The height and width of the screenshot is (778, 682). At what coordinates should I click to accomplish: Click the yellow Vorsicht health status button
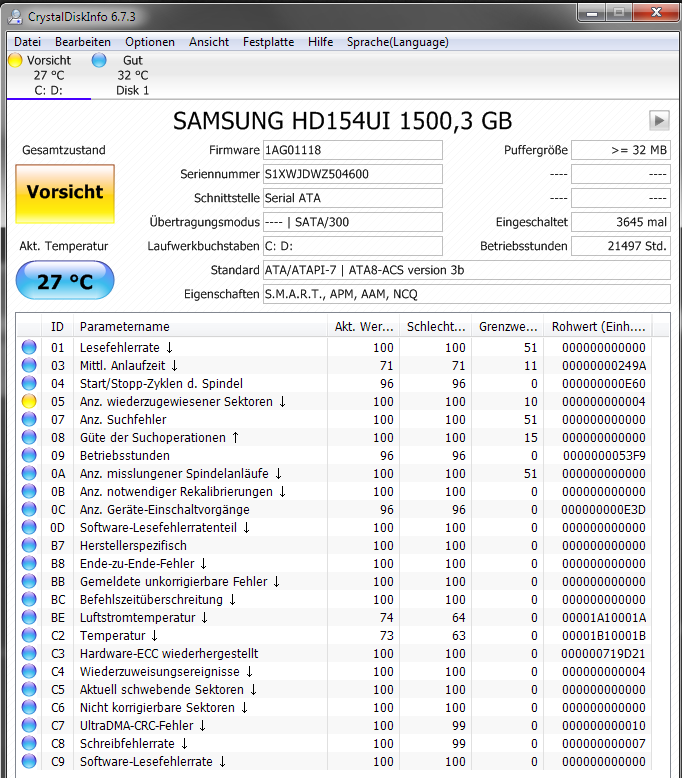click(65, 194)
